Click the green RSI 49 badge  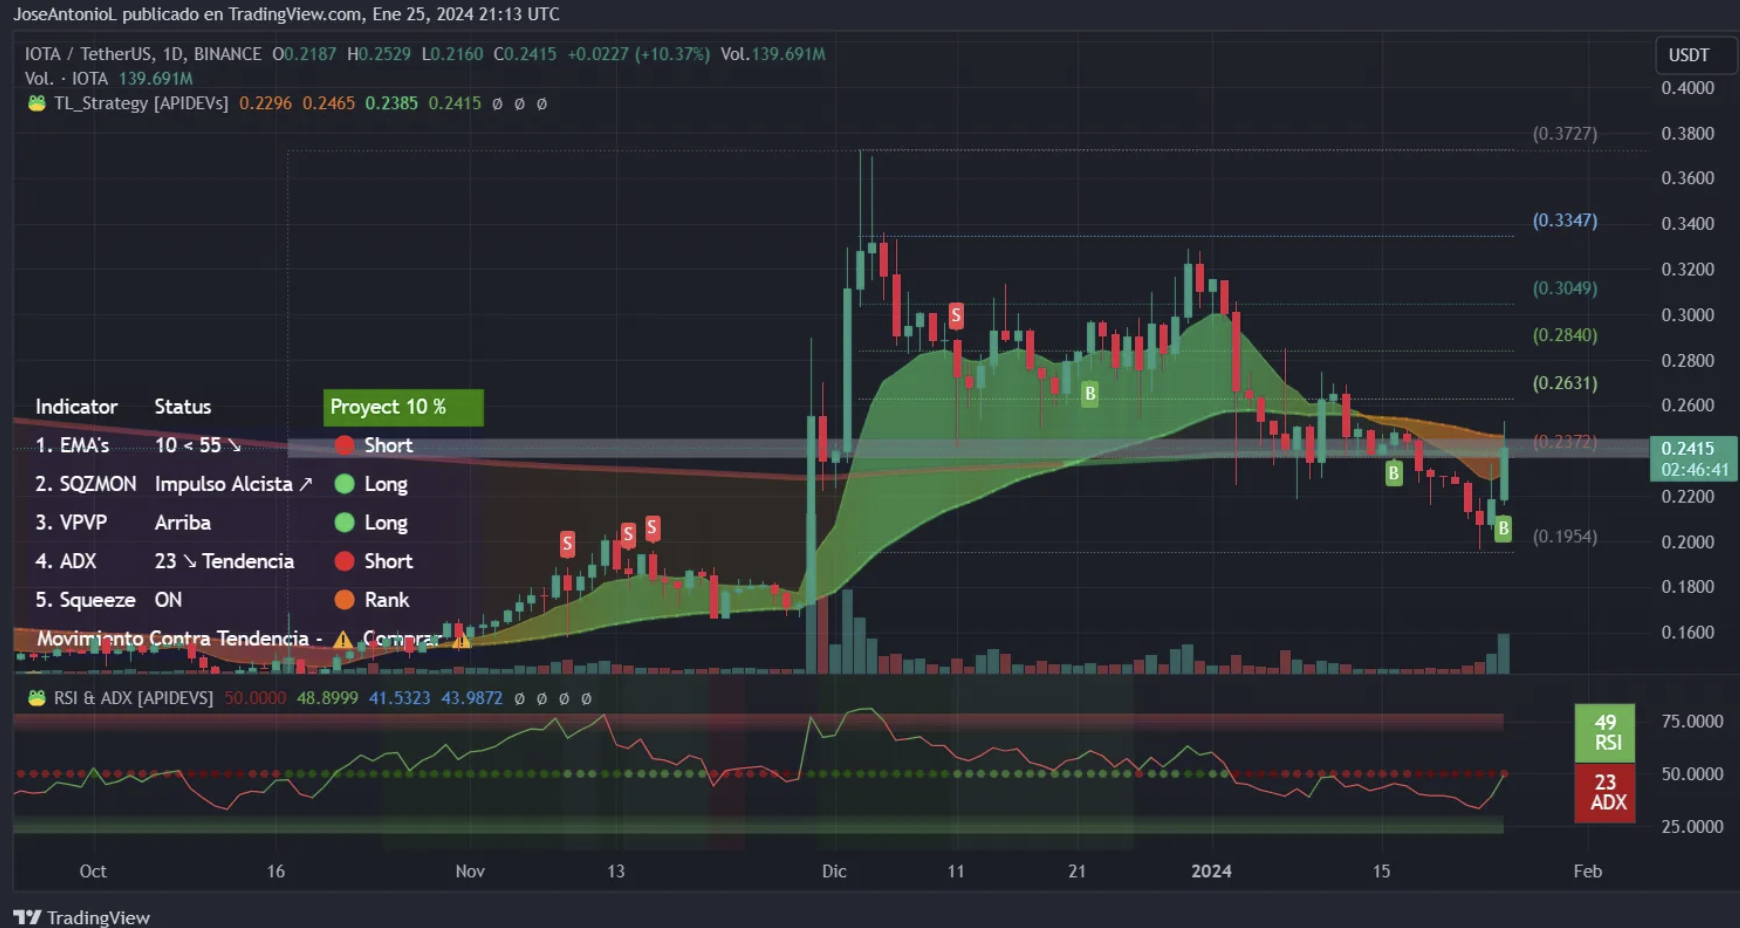(1605, 733)
